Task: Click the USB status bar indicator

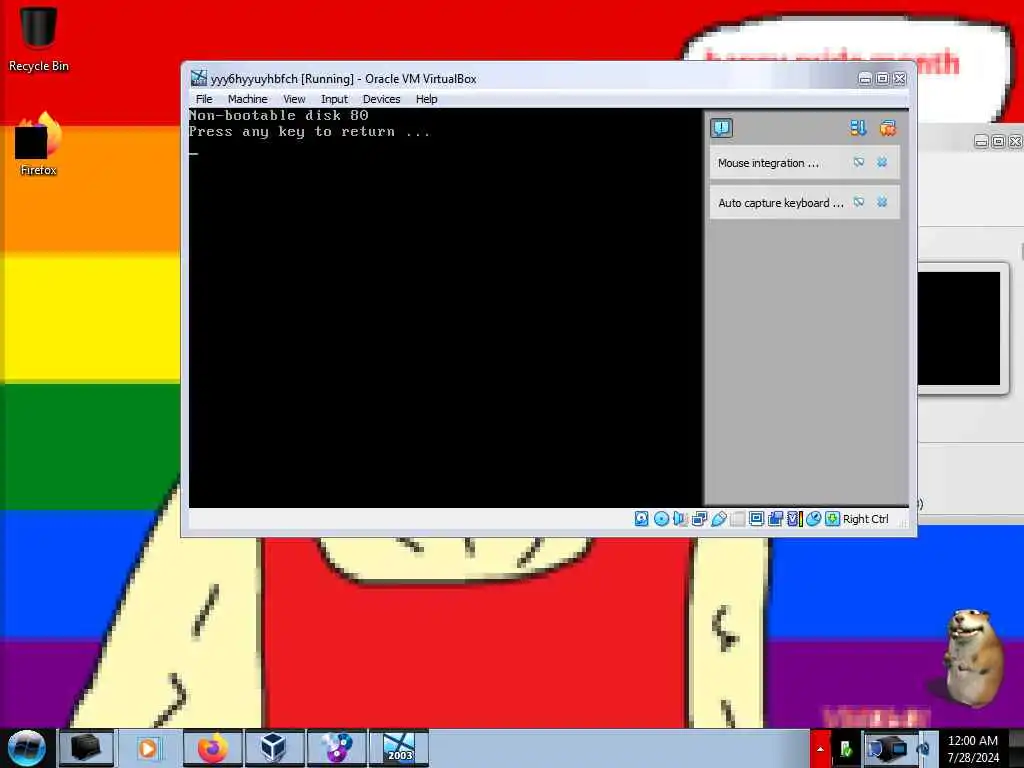Action: (718, 519)
